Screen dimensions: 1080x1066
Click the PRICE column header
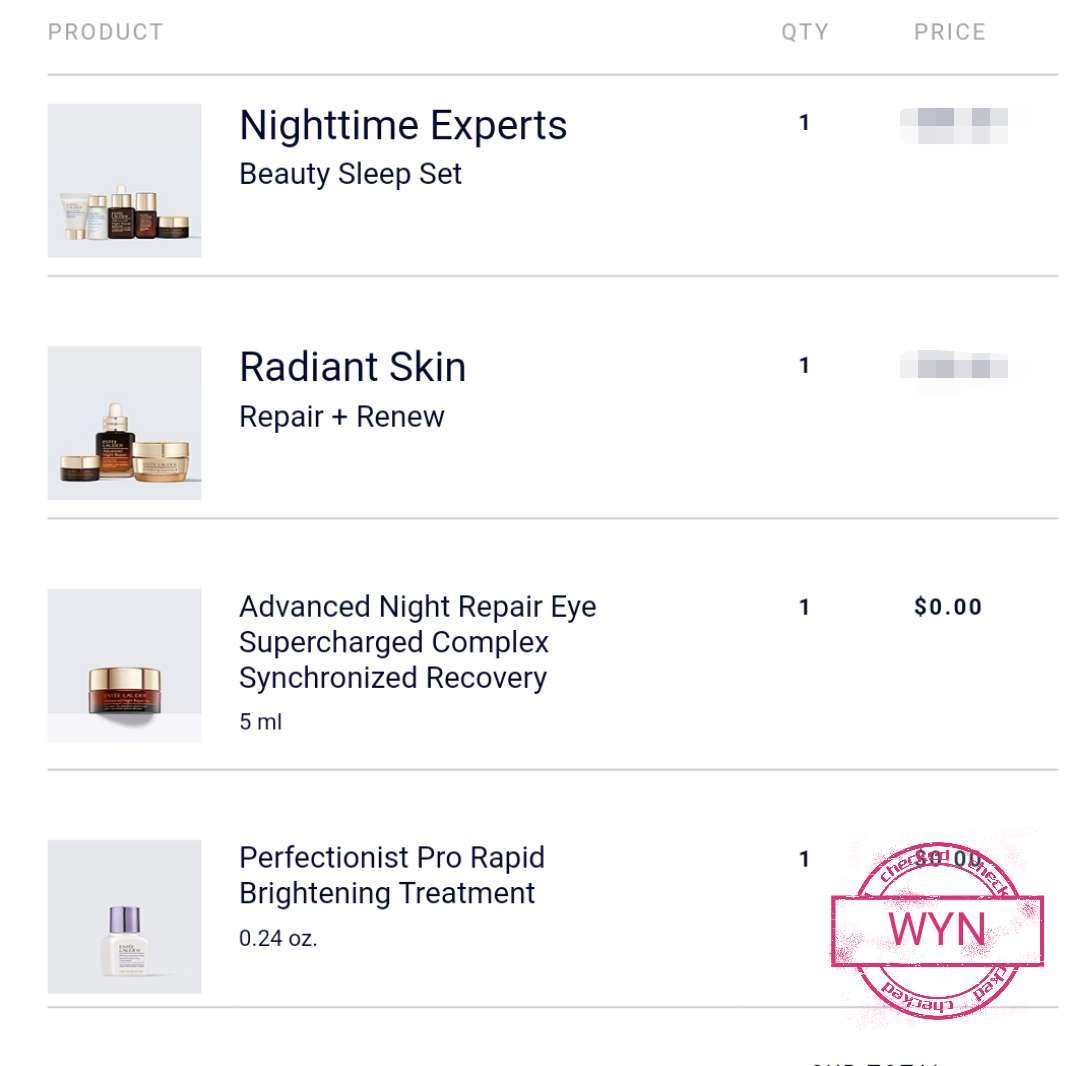point(950,32)
